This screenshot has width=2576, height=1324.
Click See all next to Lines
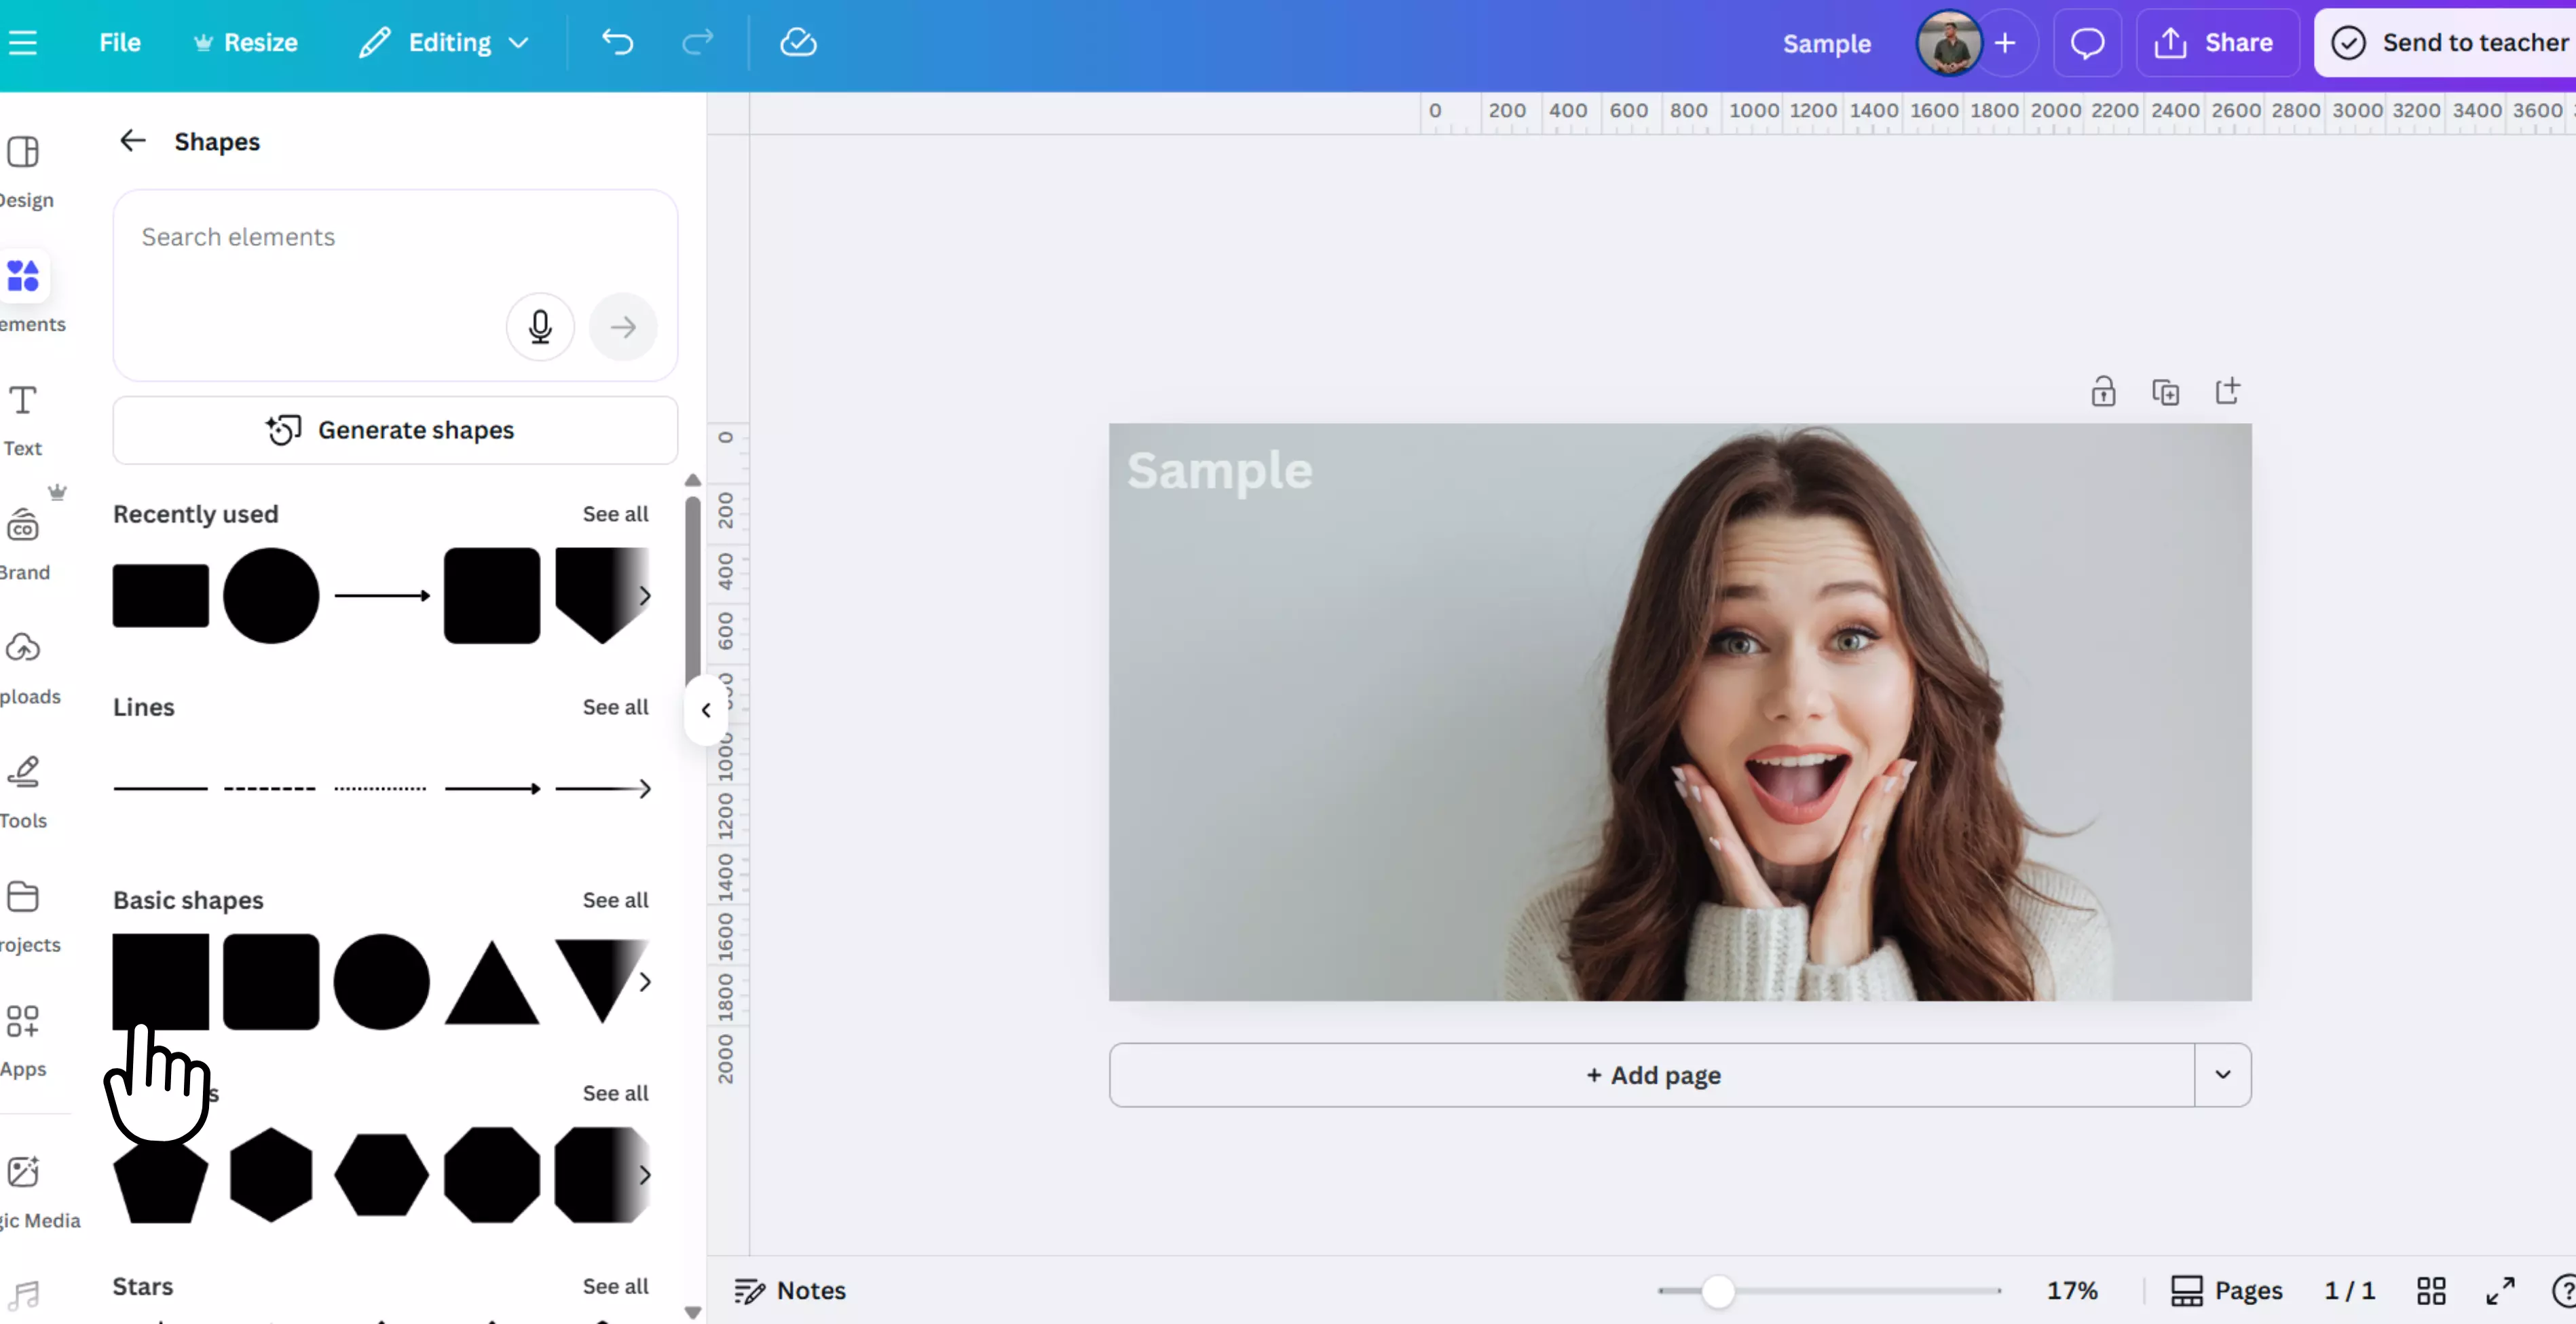click(x=615, y=707)
